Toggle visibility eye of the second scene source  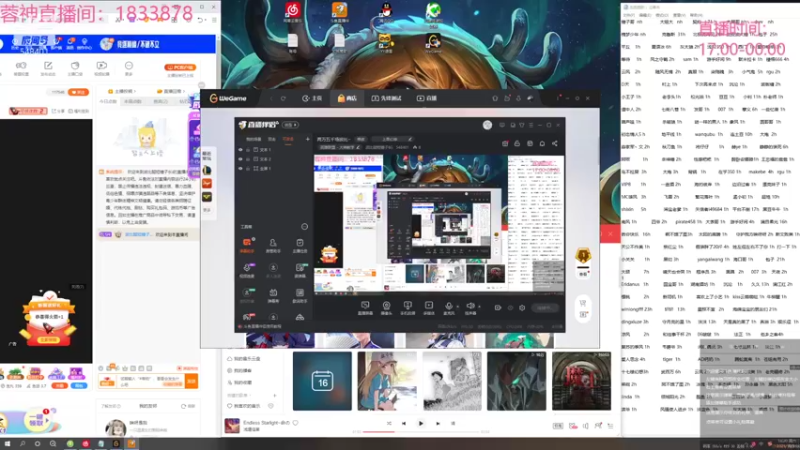click(x=240, y=159)
